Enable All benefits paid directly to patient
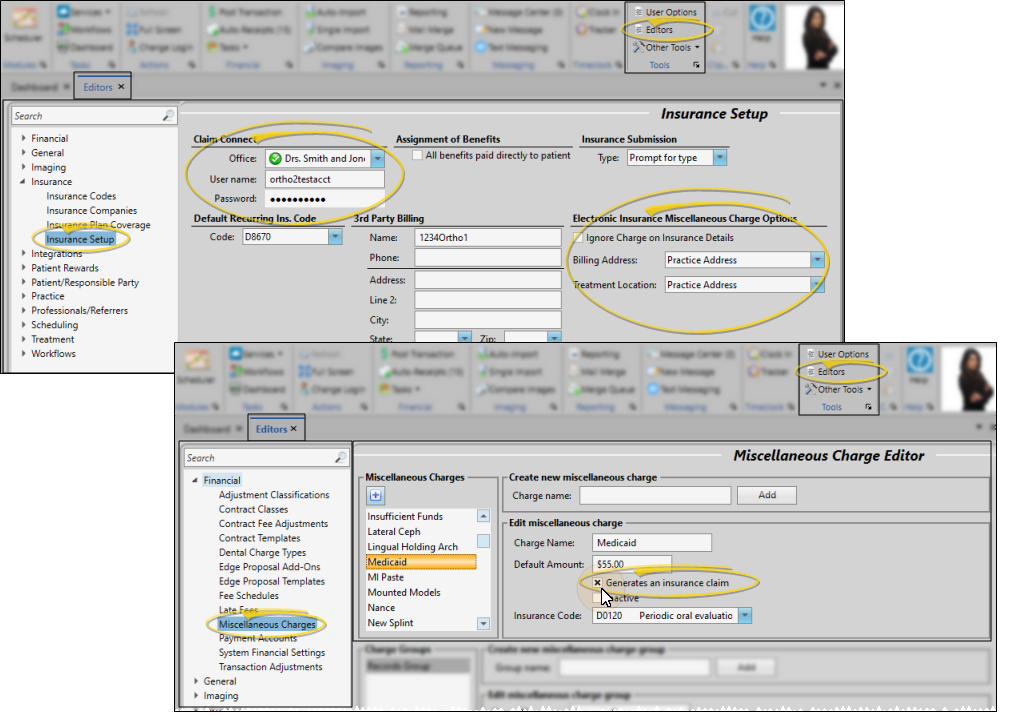This screenshot has width=1010, height=724. pyautogui.click(x=417, y=156)
